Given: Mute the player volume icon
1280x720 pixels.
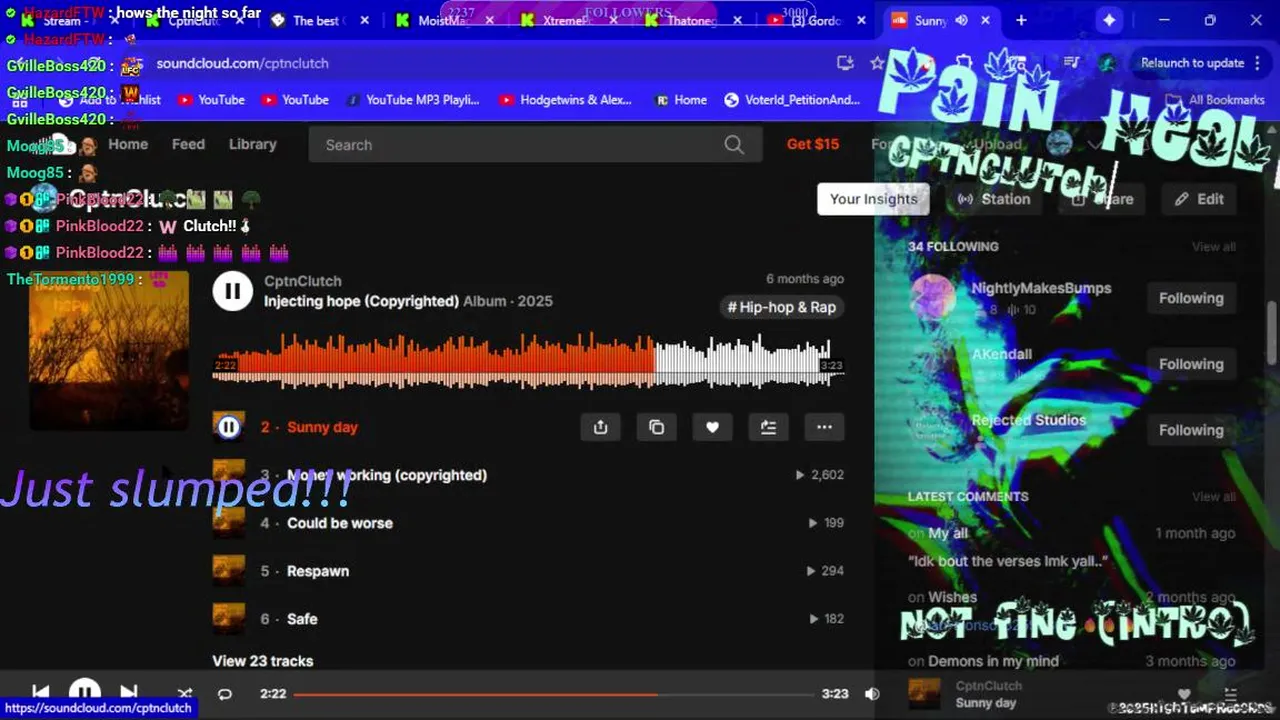Looking at the screenshot, I should click(x=872, y=694).
